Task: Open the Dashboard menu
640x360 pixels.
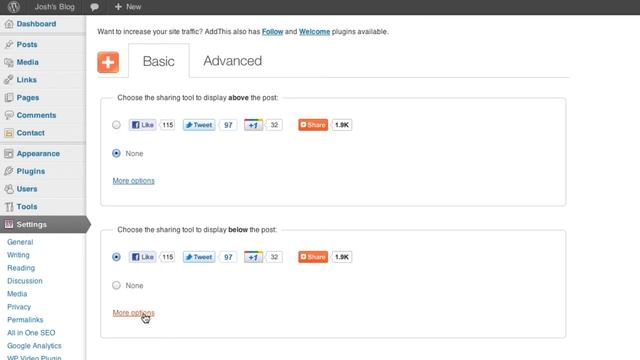Action: 36,24
